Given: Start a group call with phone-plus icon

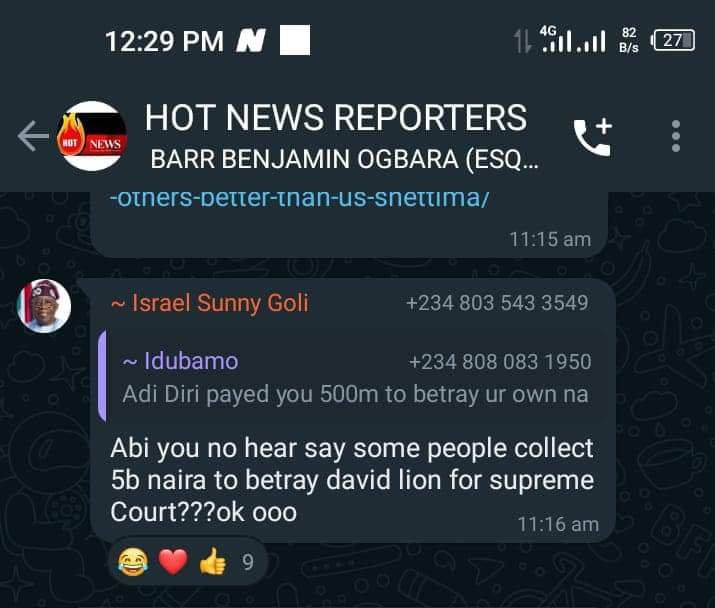Looking at the screenshot, I should pos(593,137).
